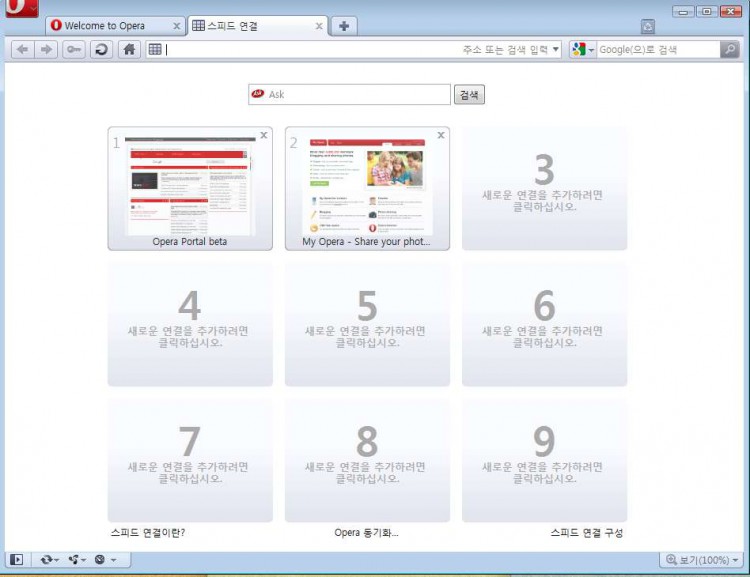Open the 스피드 연결 구성 link
The width and height of the screenshot is (750, 577).
[x=586, y=533]
